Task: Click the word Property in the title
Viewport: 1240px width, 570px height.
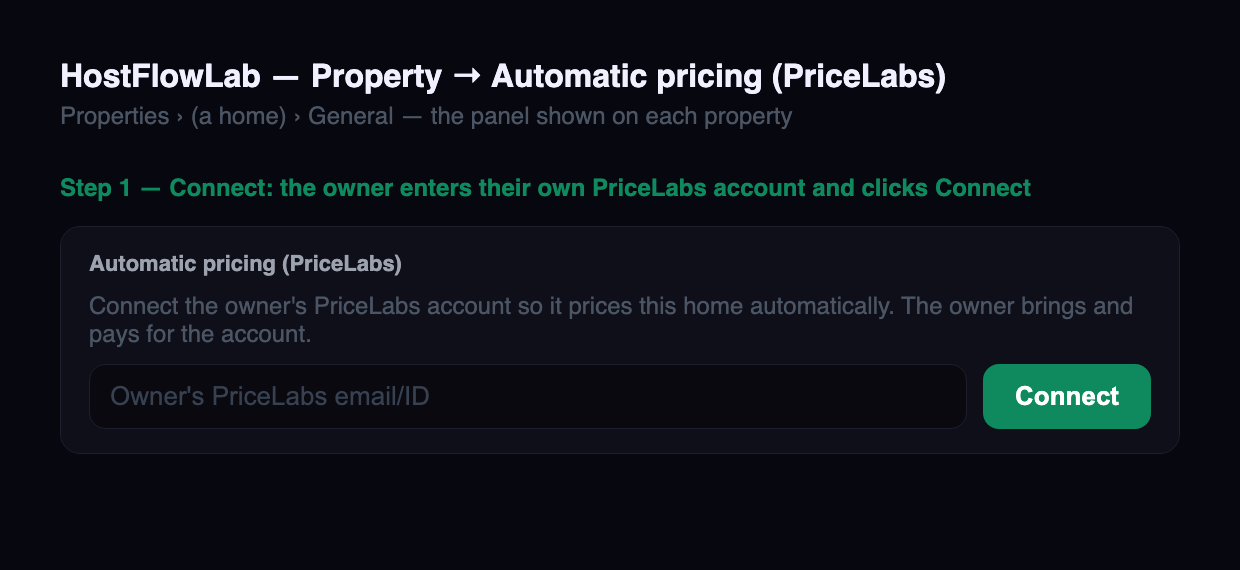Action: click(376, 76)
